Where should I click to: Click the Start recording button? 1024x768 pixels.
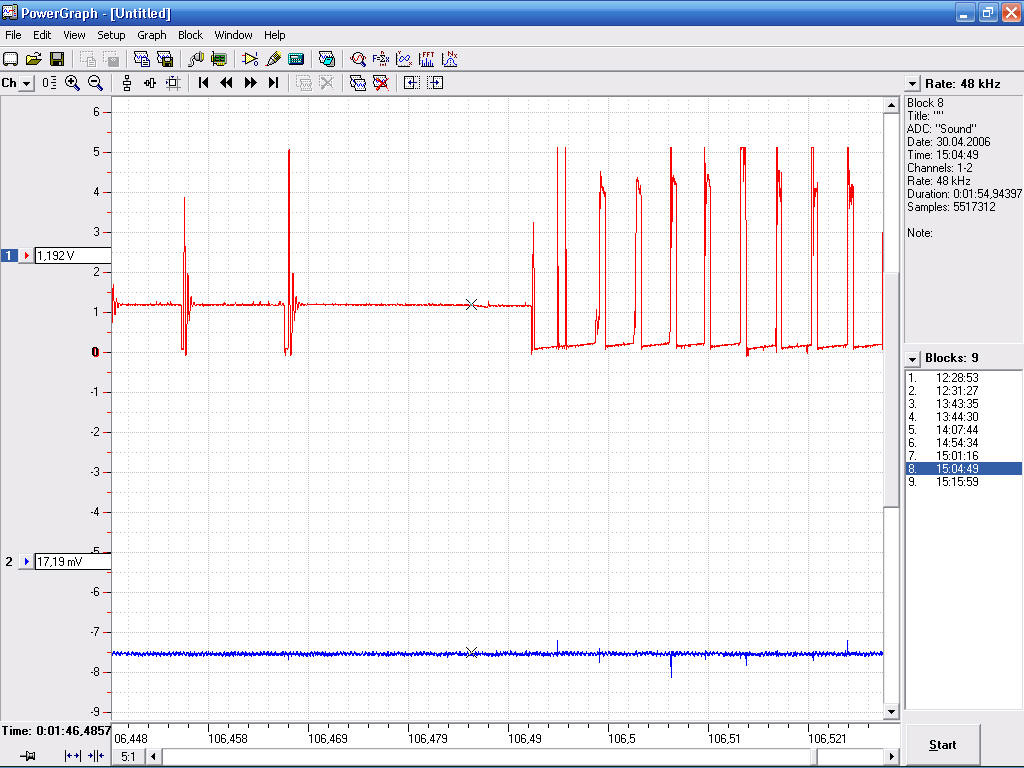[942, 744]
